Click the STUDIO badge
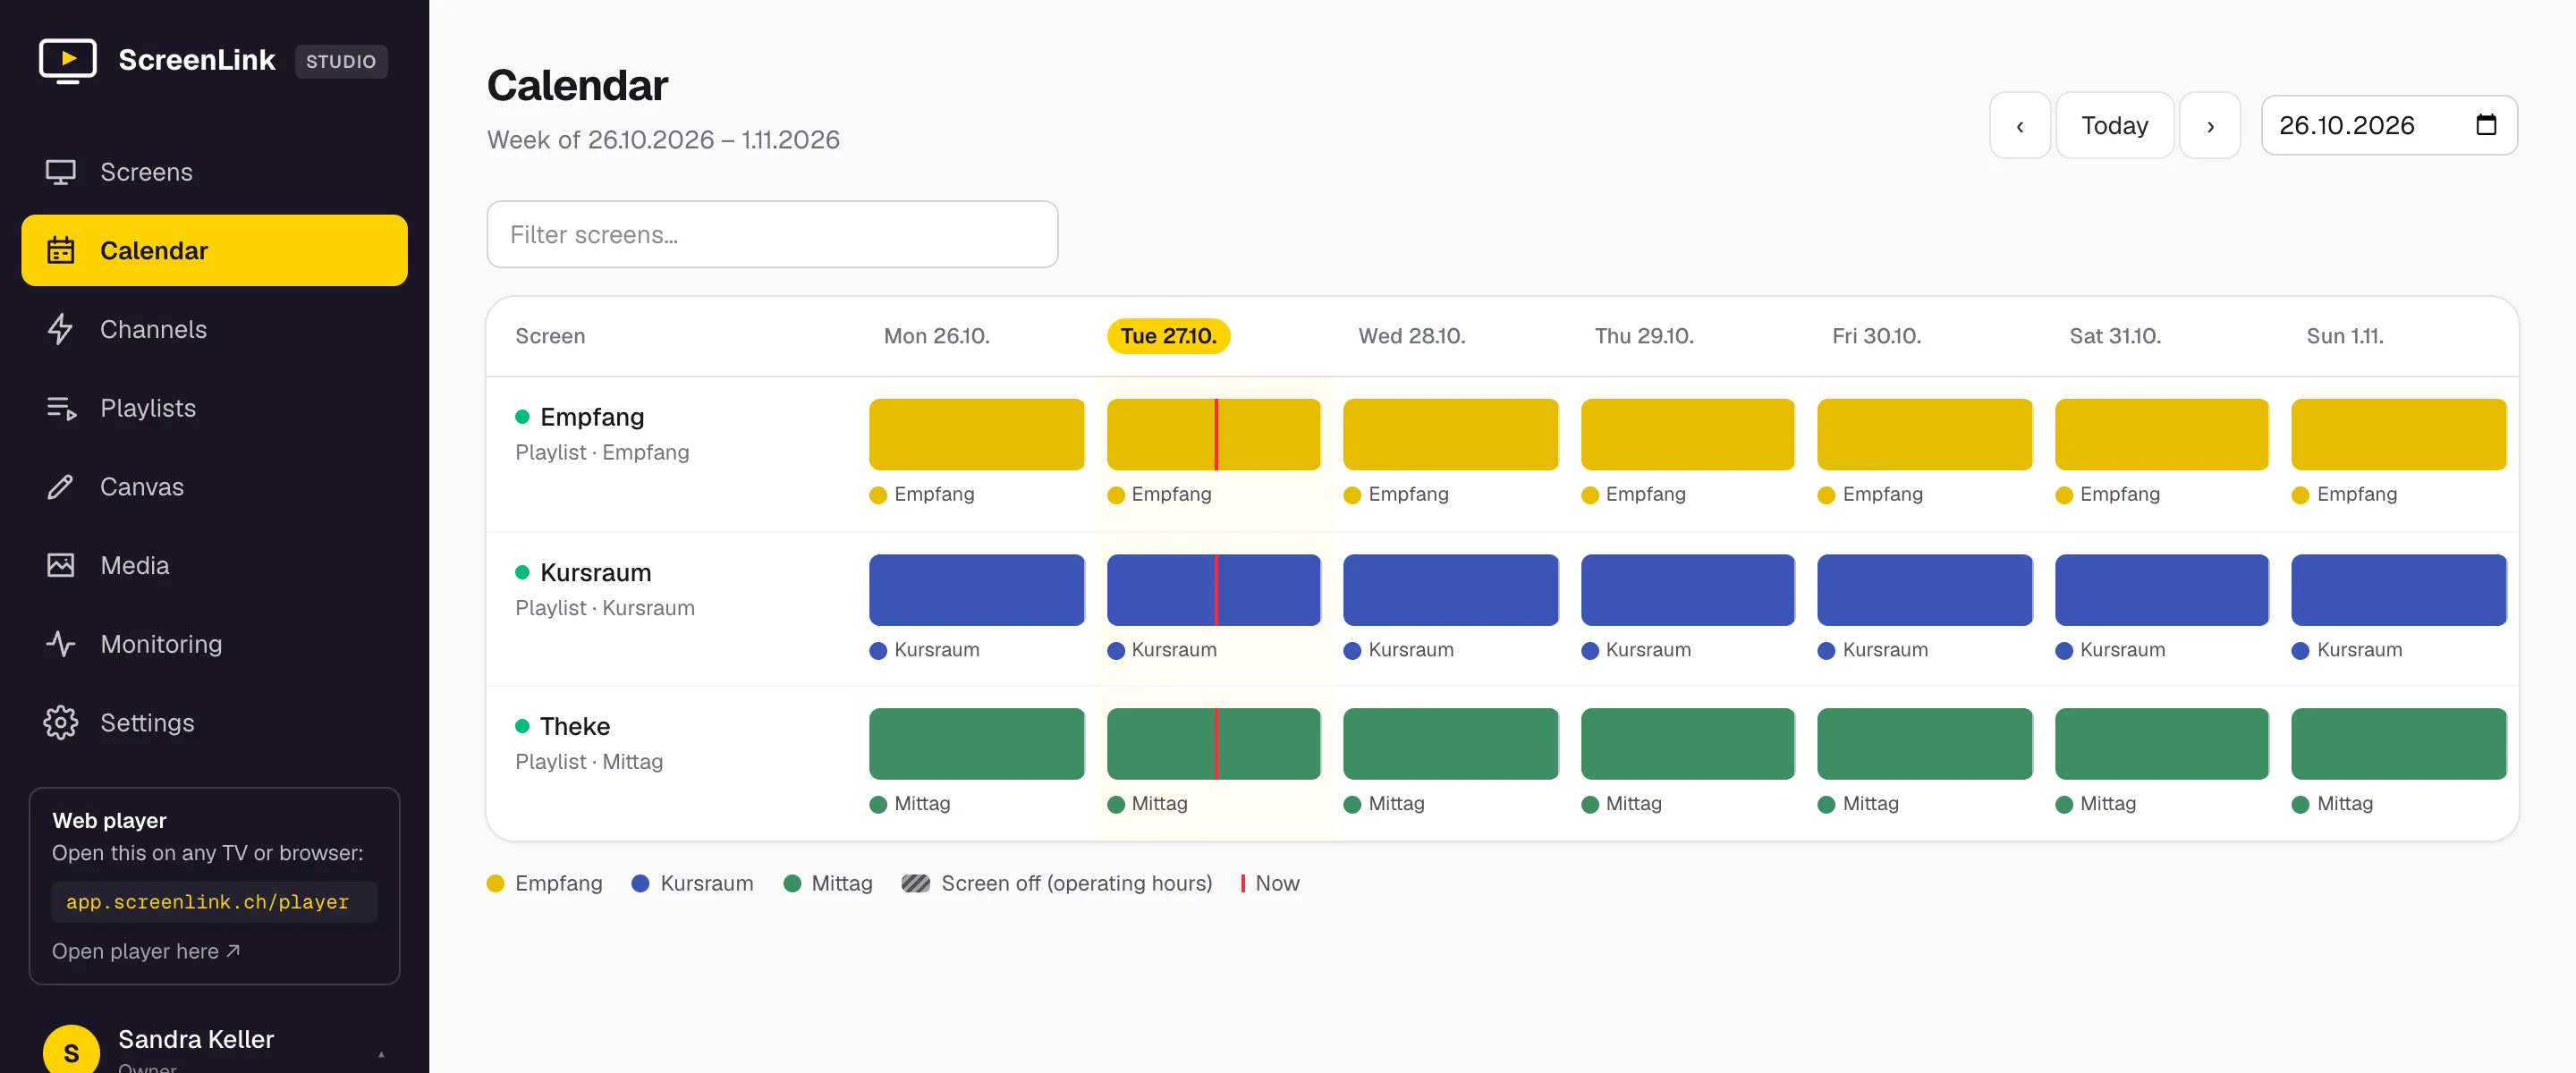The height and width of the screenshot is (1073, 2576). point(341,61)
